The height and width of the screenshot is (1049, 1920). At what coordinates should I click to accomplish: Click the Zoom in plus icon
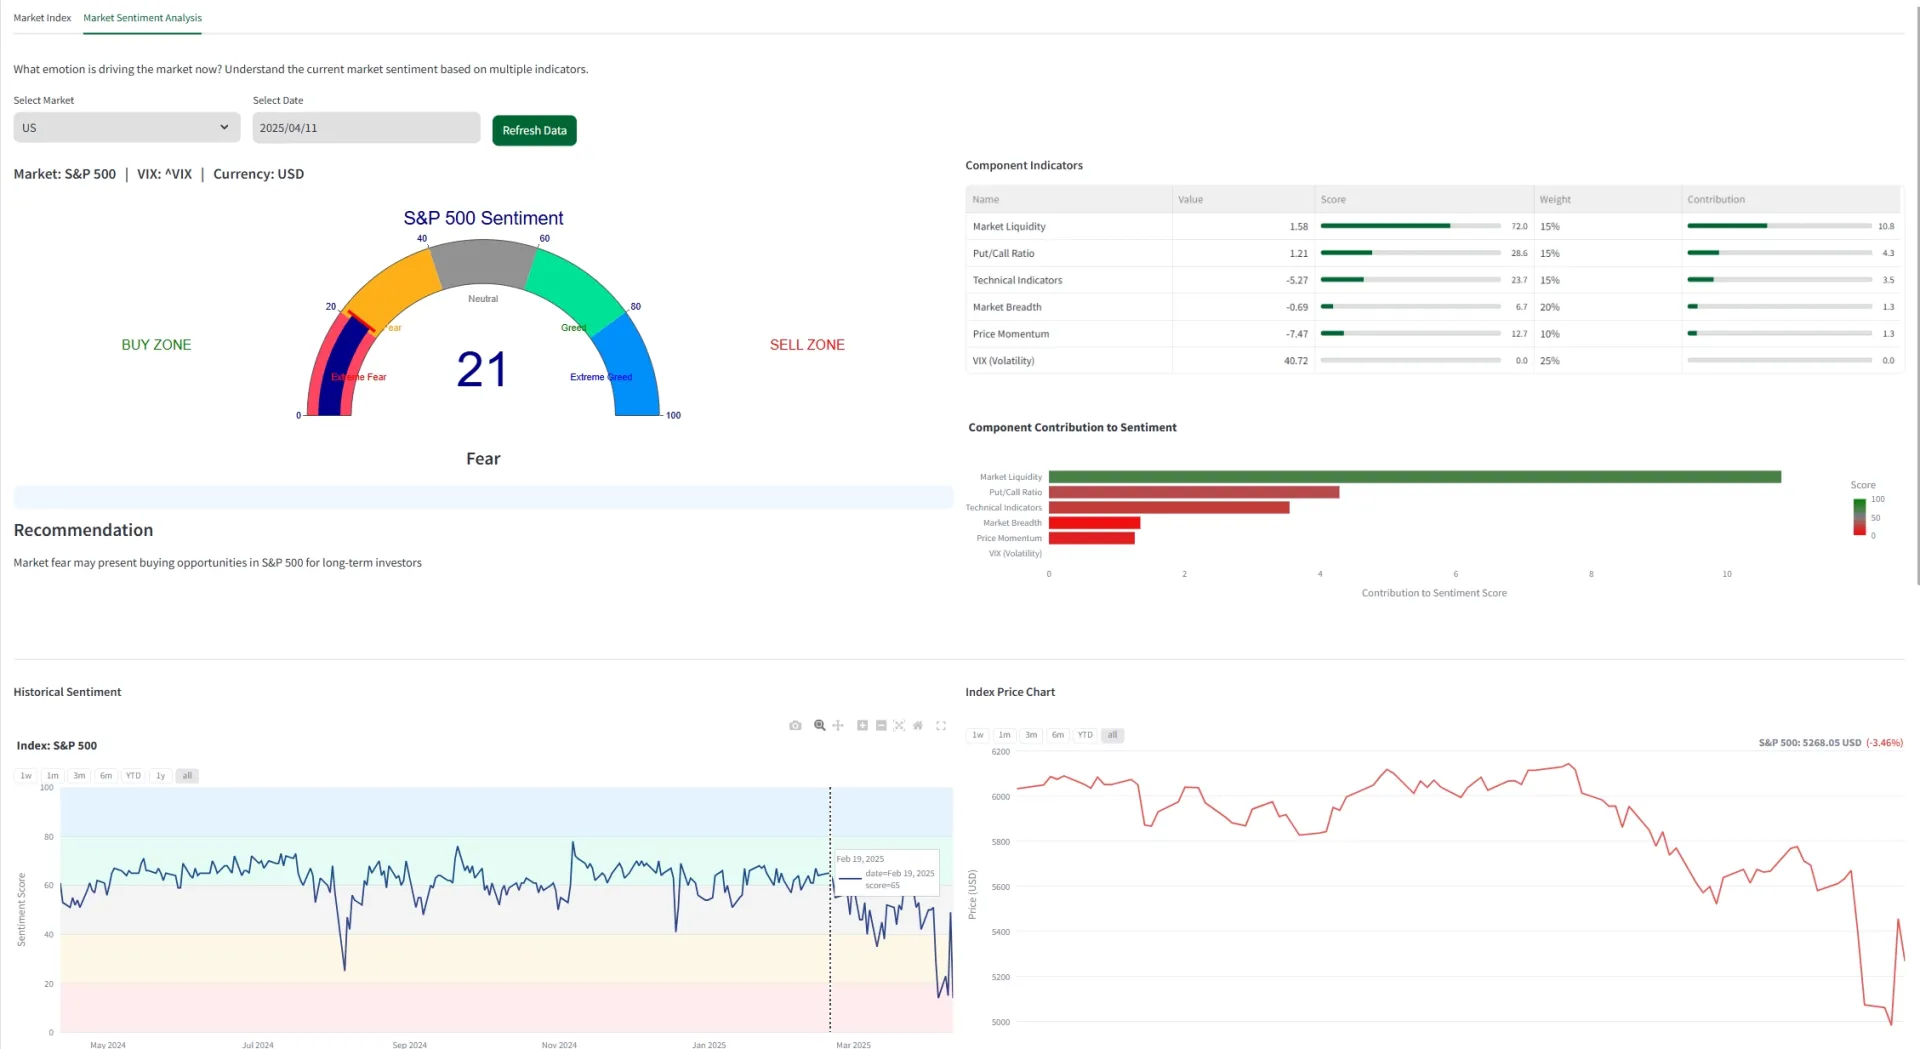[x=862, y=726]
